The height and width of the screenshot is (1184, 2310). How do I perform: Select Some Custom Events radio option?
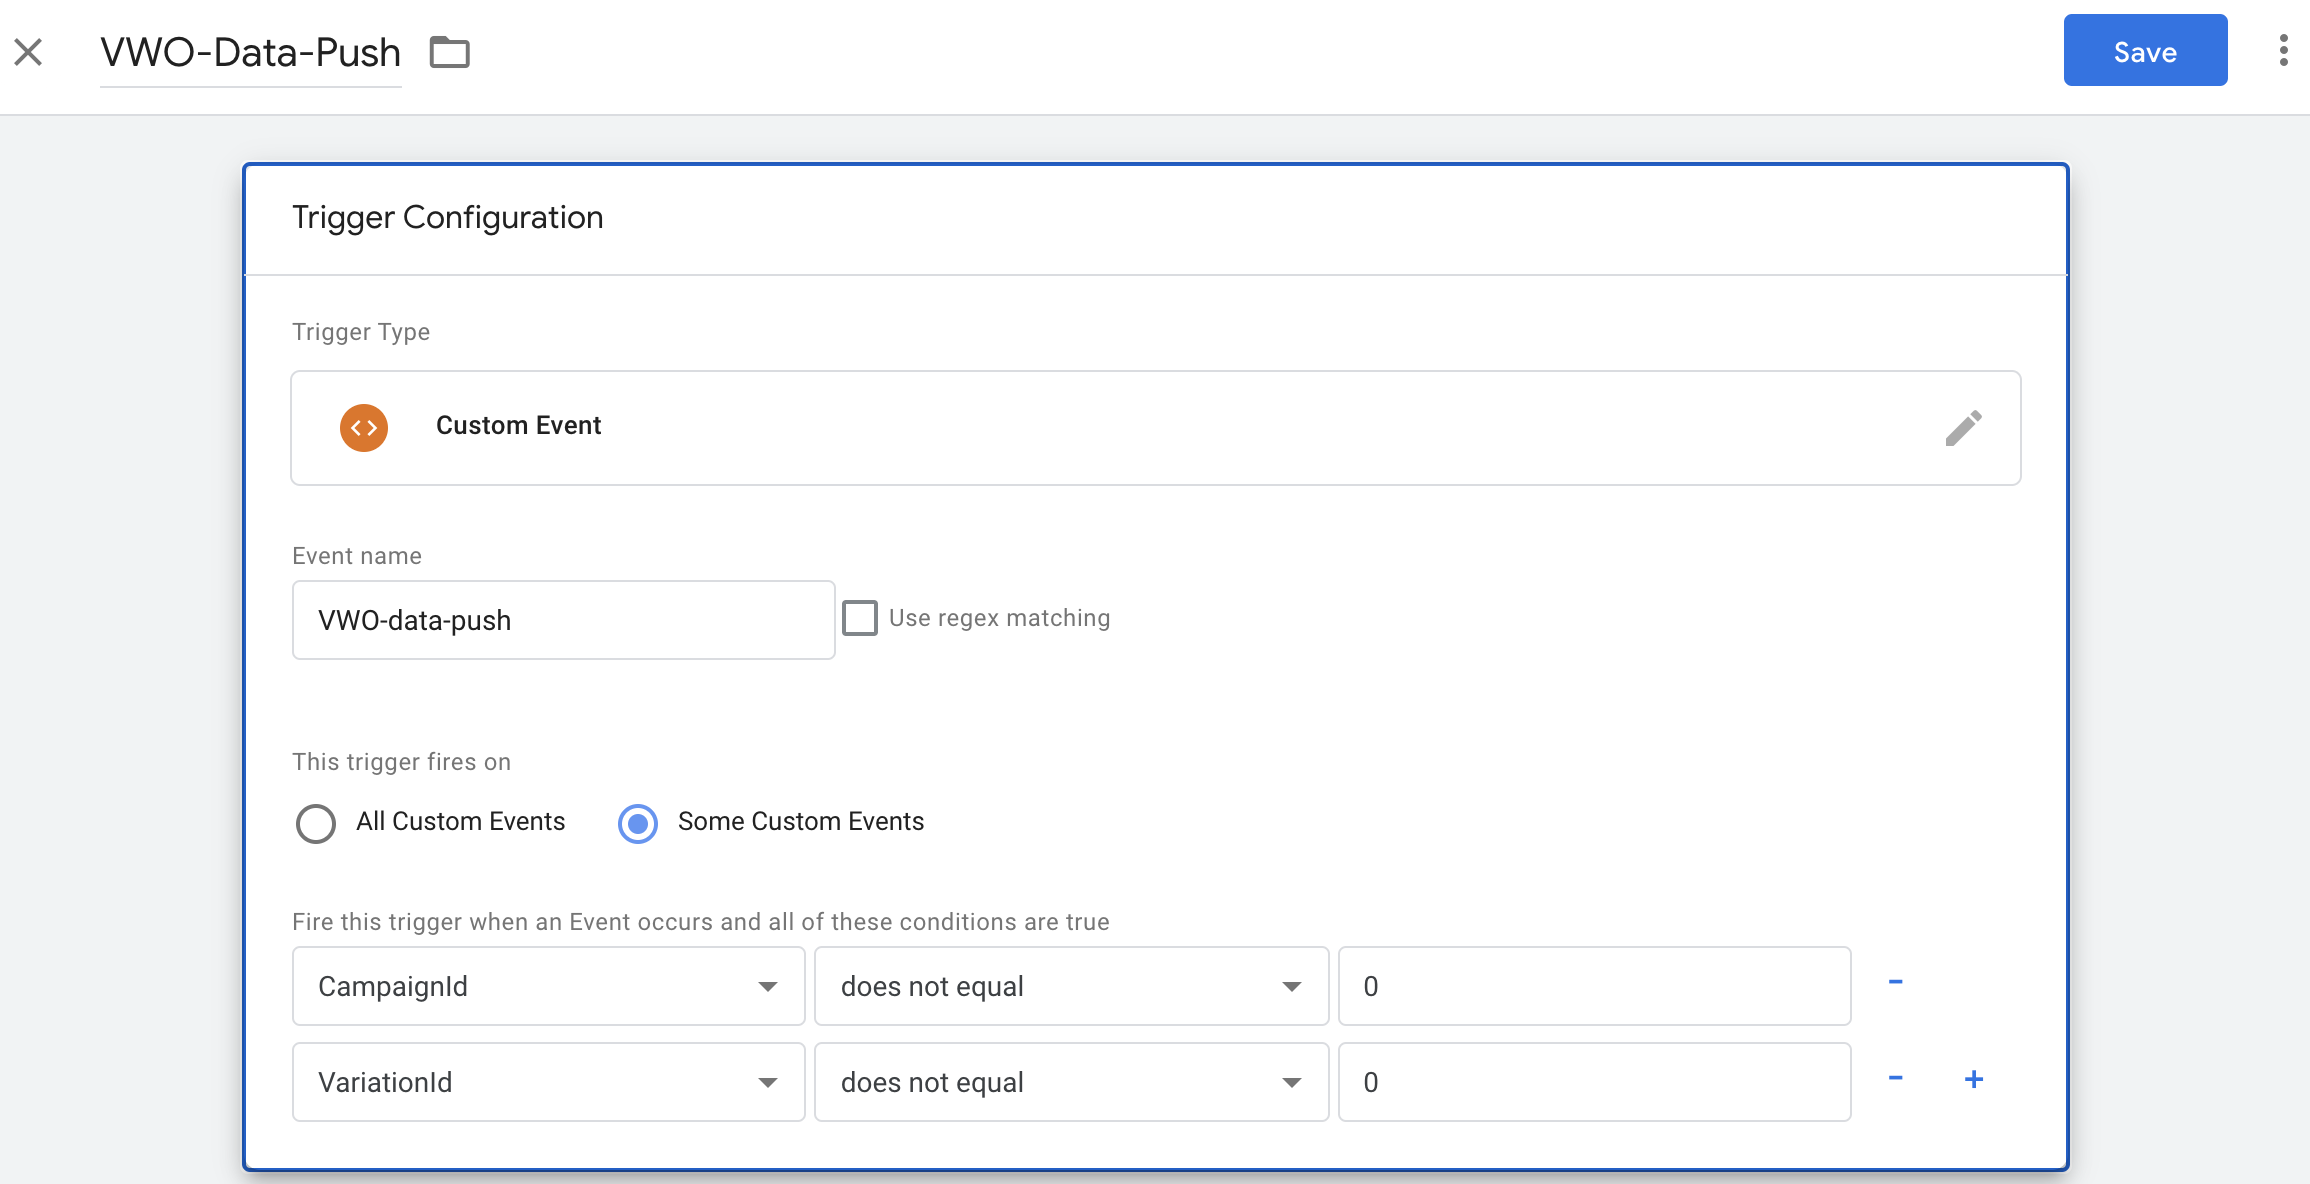coord(638,823)
